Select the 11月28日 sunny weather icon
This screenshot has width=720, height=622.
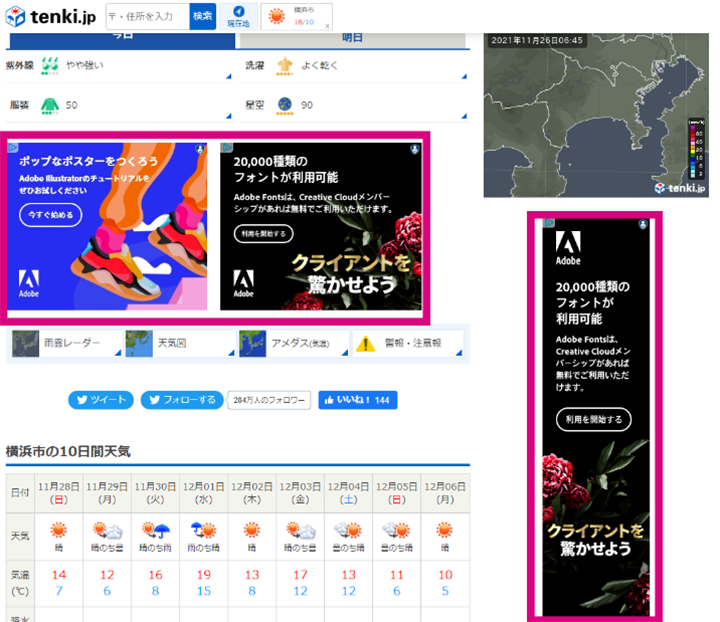pos(59,530)
